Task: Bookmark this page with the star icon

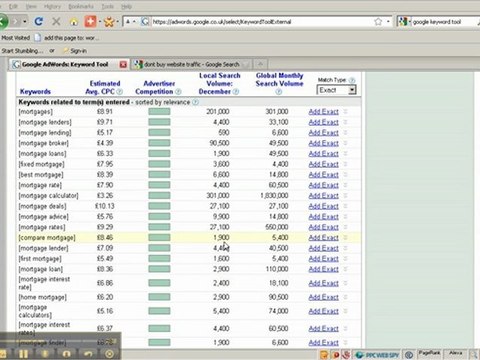Action: pos(378,22)
